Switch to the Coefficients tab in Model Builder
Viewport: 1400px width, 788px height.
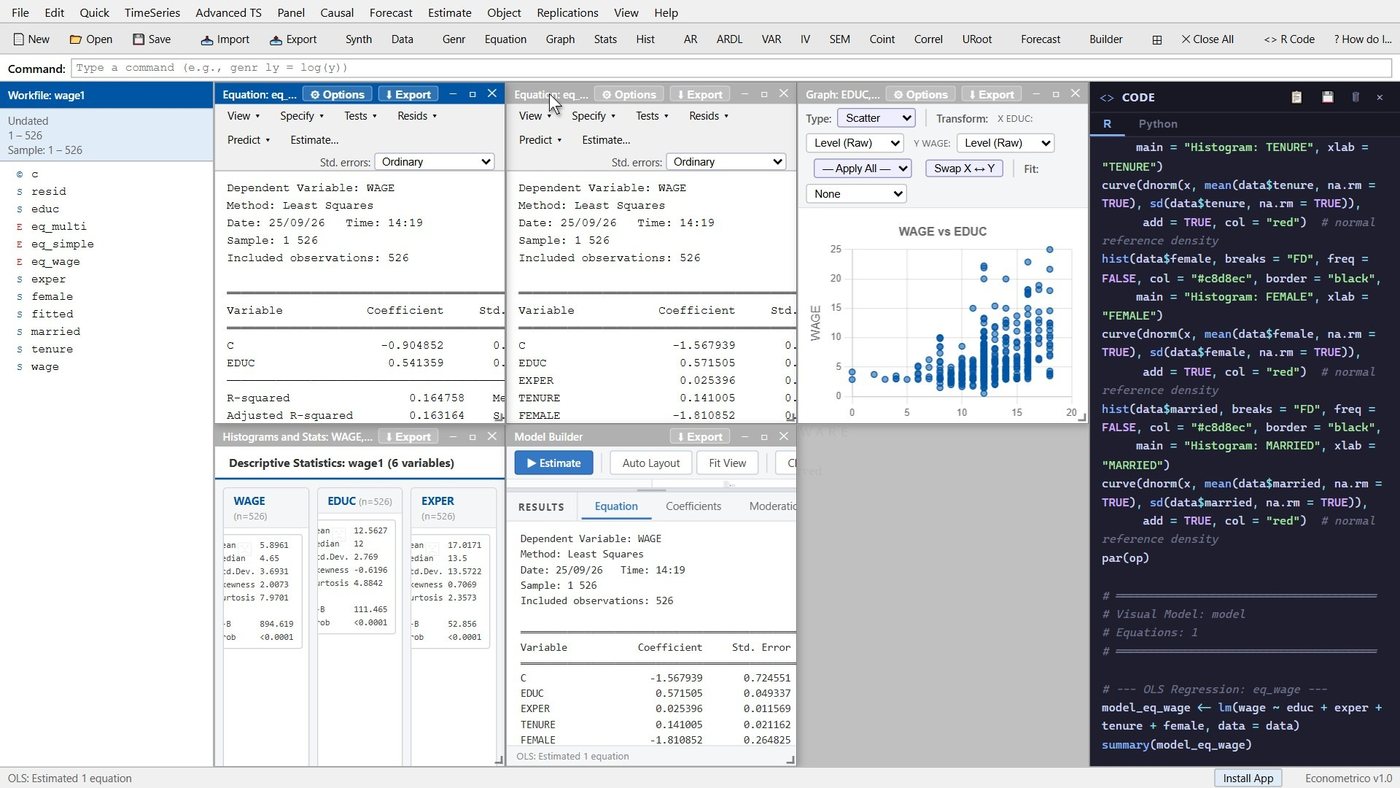tap(693, 506)
